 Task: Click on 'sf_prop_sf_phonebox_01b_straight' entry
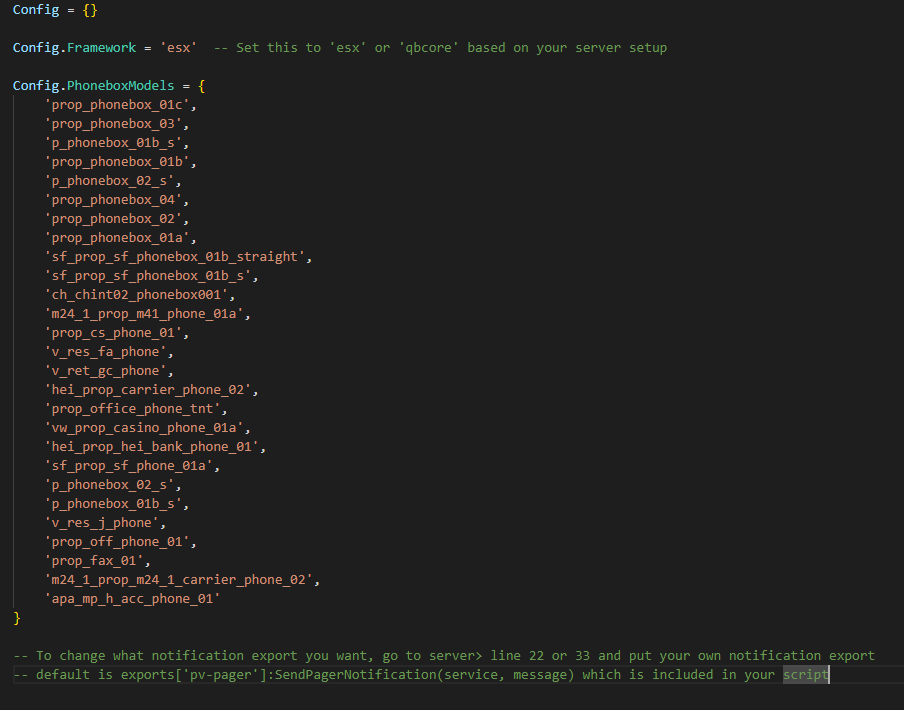[x=175, y=257]
